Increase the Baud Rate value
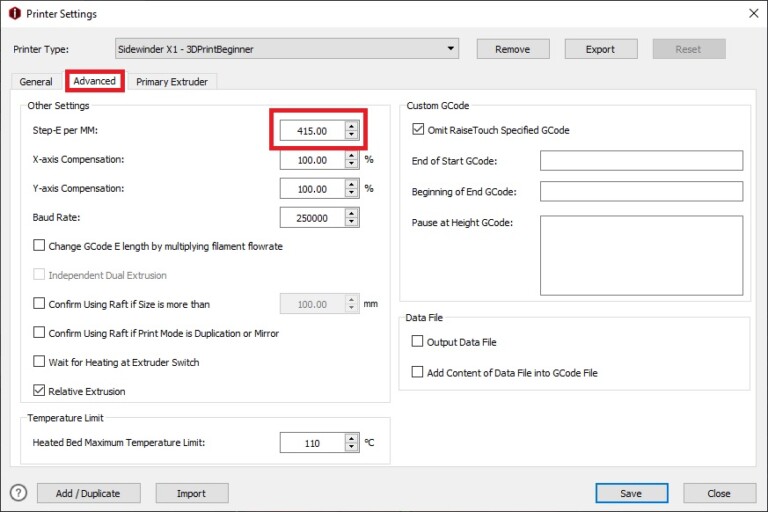The width and height of the screenshot is (768, 512). point(352,213)
